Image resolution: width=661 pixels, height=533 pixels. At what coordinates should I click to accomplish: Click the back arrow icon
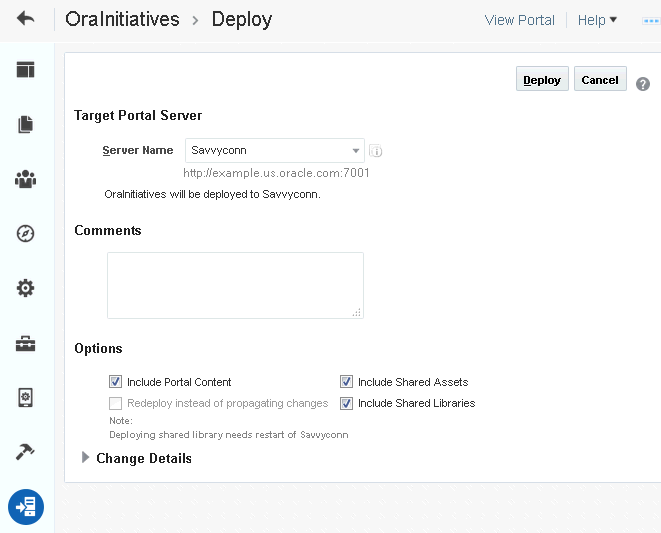pos(26,19)
